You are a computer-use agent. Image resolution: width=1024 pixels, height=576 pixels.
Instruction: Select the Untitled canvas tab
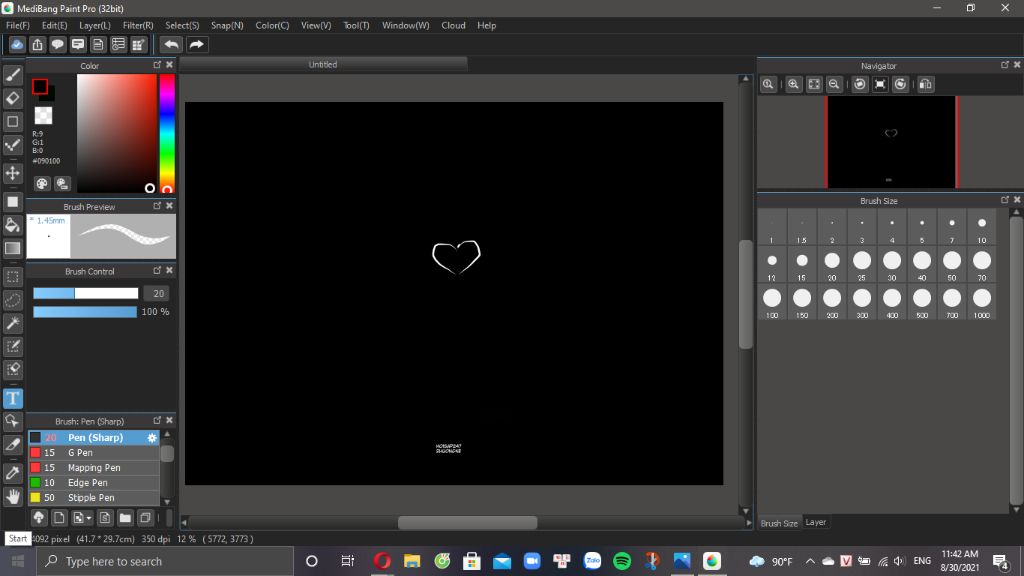pyautogui.click(x=323, y=65)
